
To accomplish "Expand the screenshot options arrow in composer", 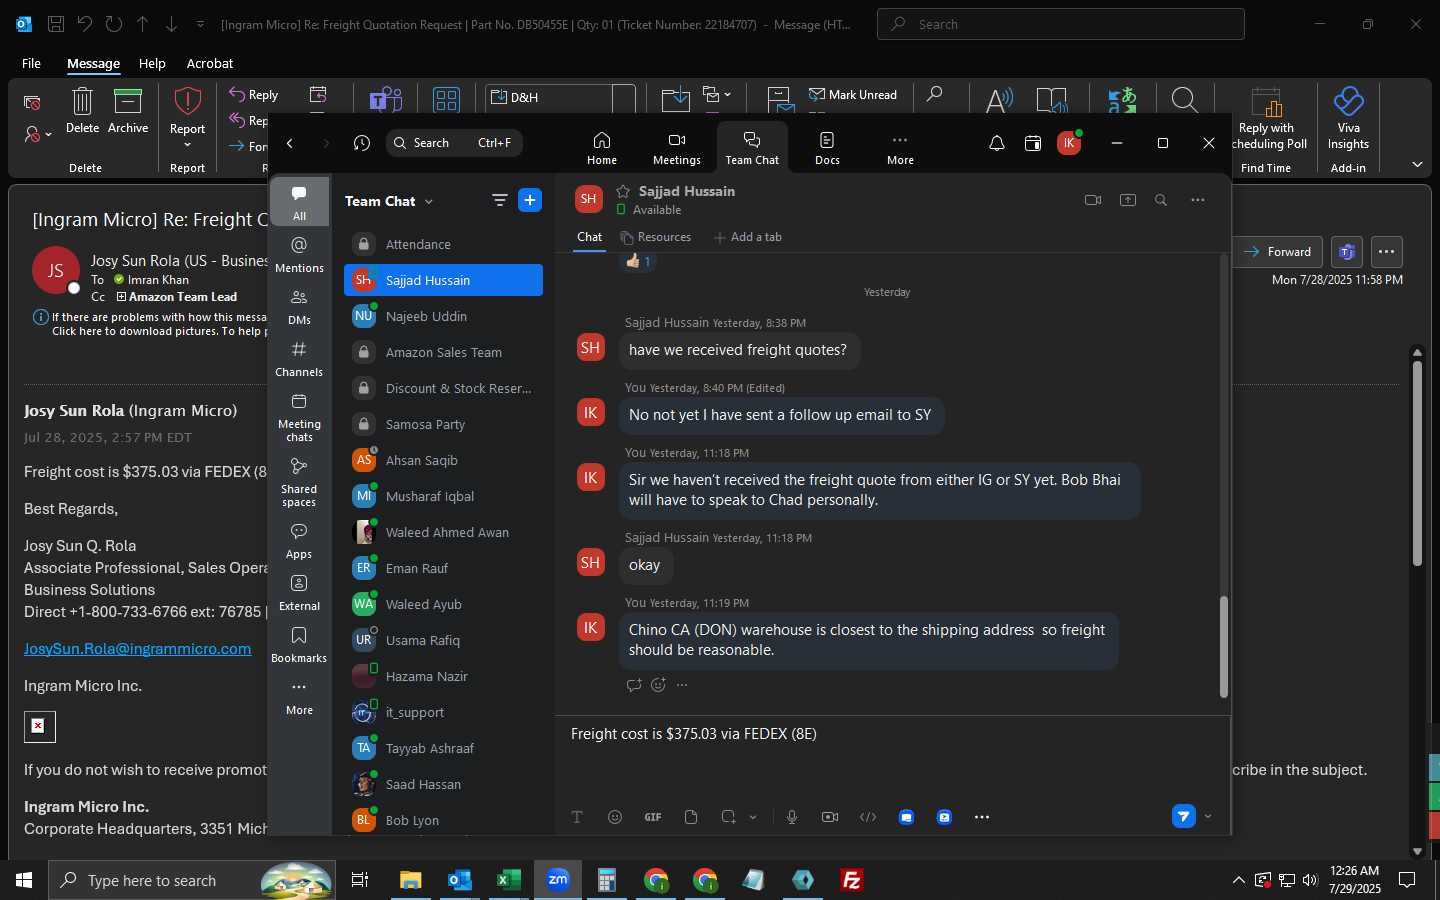I will tap(753, 817).
